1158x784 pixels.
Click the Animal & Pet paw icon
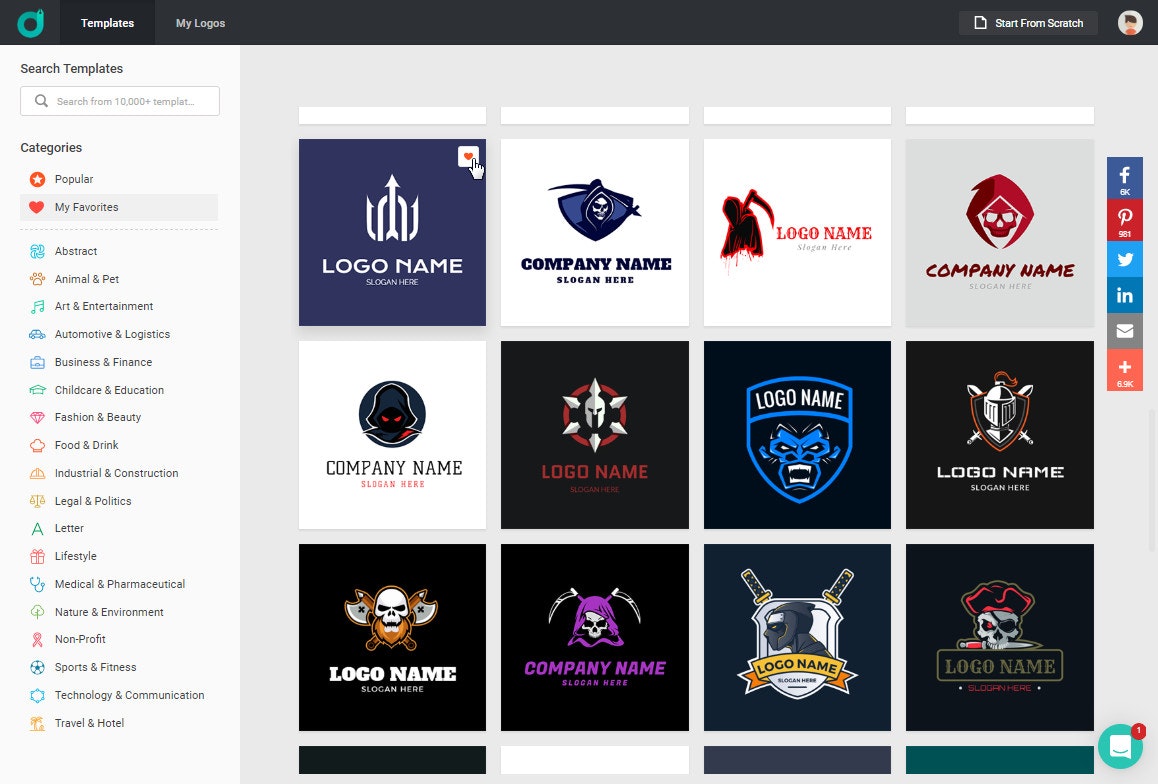click(x=37, y=279)
